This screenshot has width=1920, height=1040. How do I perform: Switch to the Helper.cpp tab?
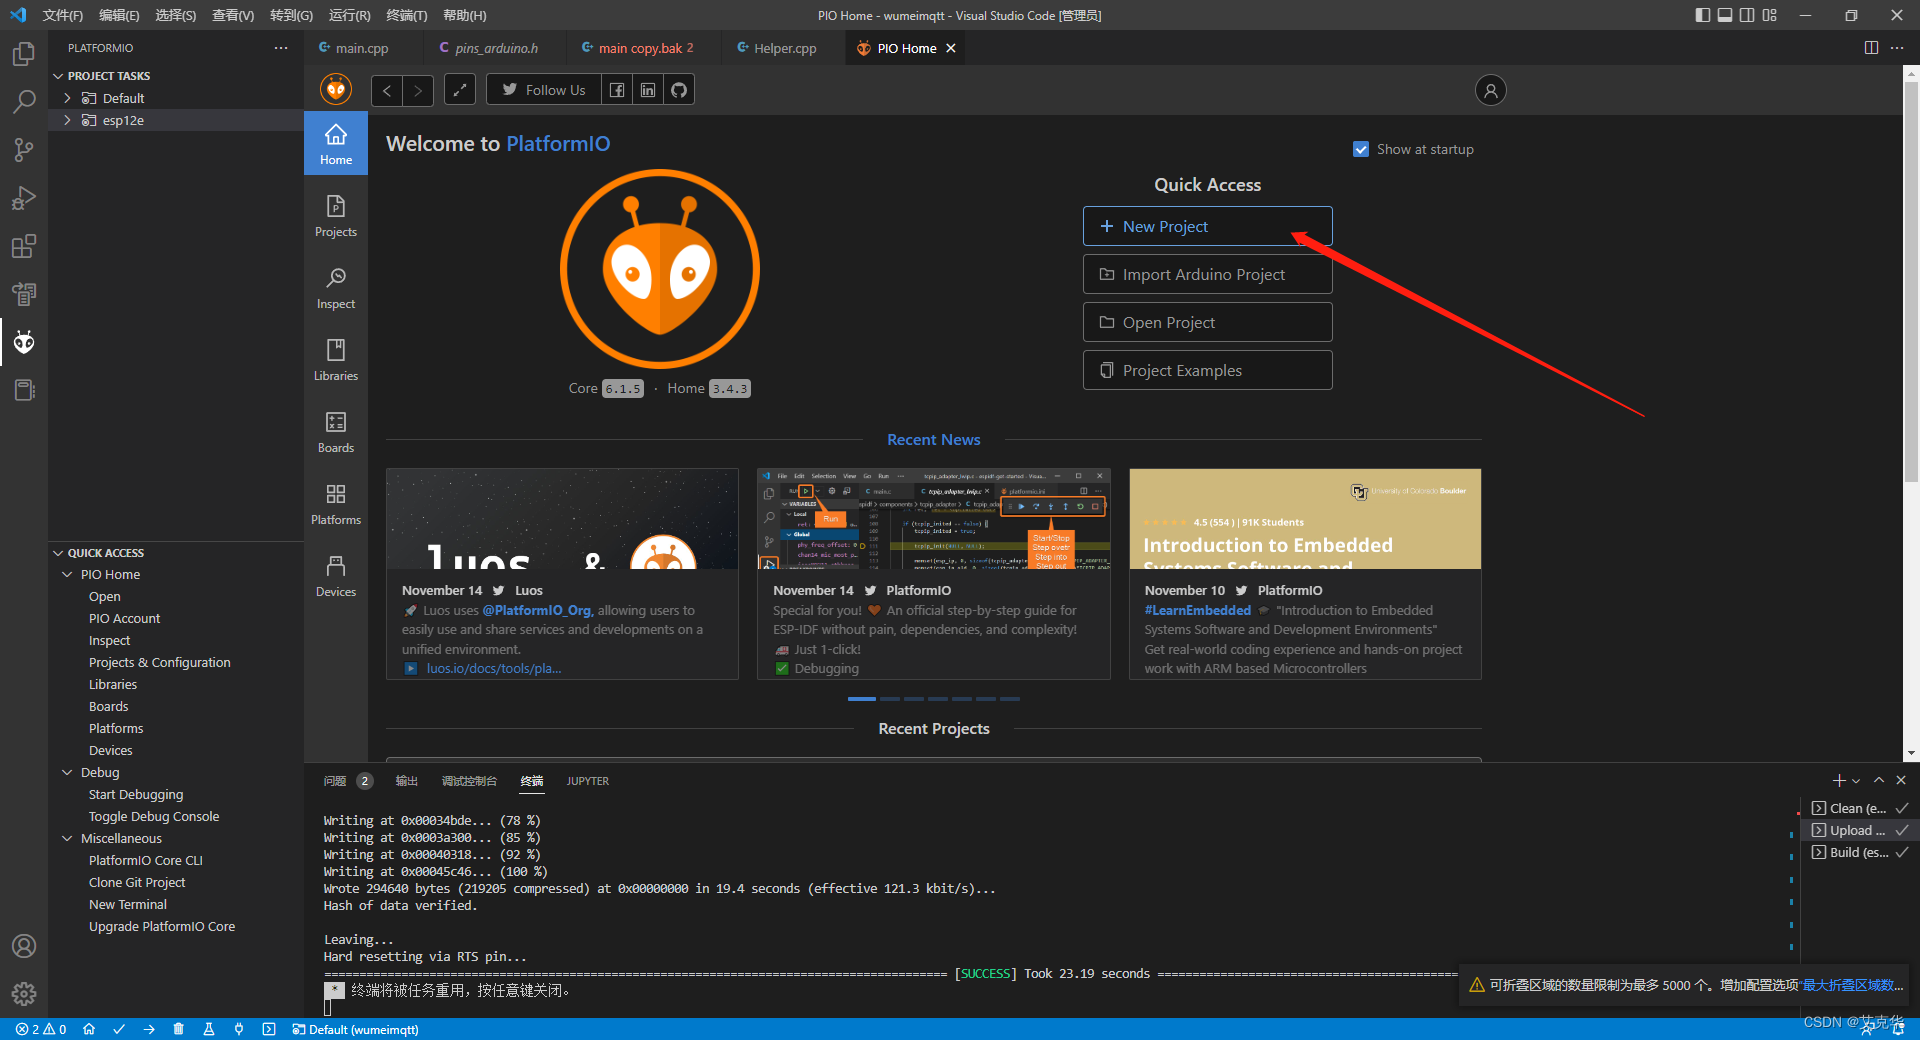click(x=785, y=48)
